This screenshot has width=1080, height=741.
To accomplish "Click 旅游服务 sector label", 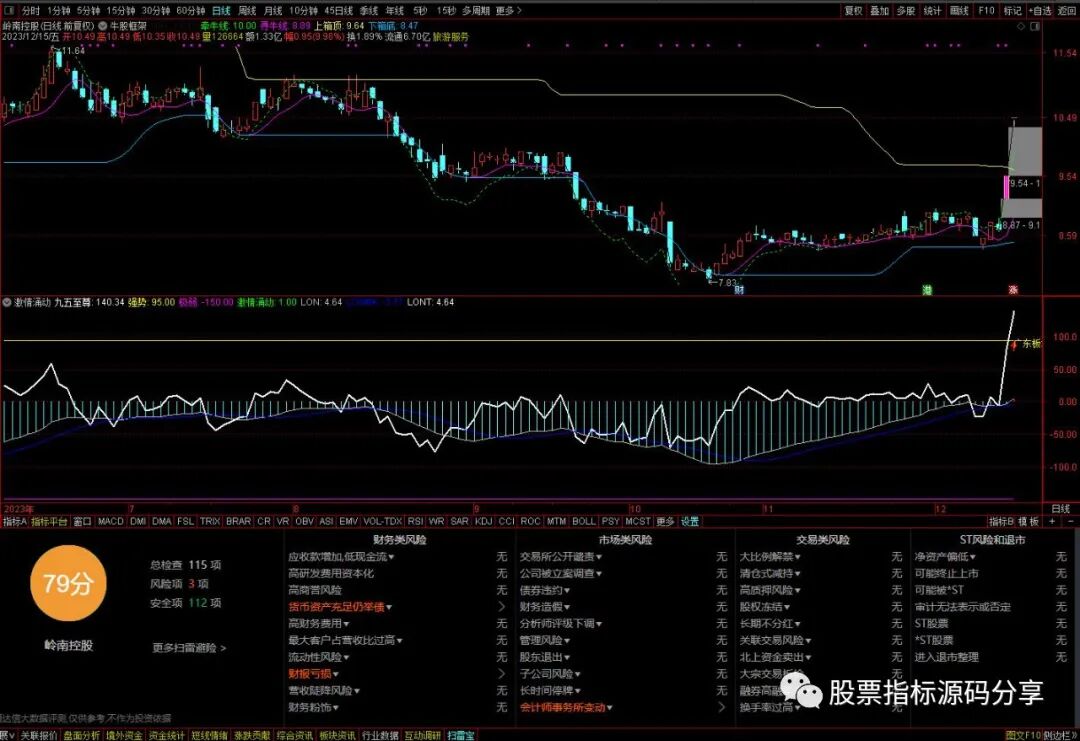I will point(450,36).
